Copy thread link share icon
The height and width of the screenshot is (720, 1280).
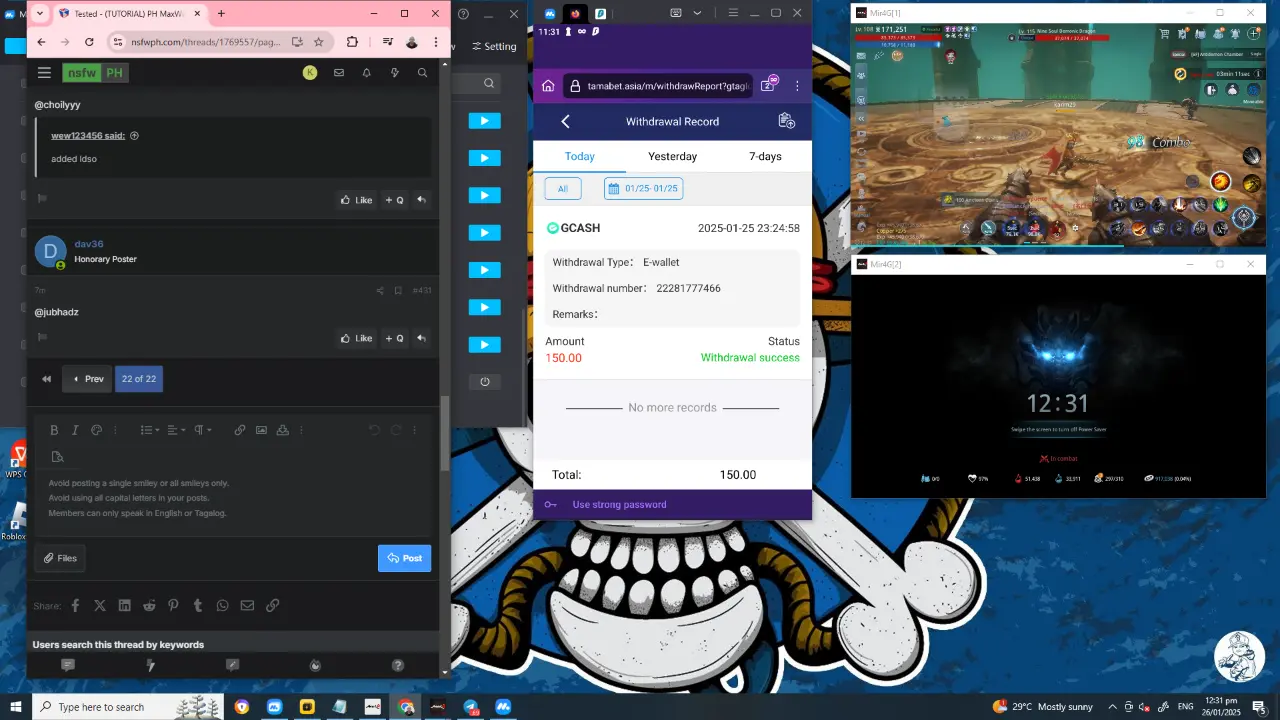272,605
